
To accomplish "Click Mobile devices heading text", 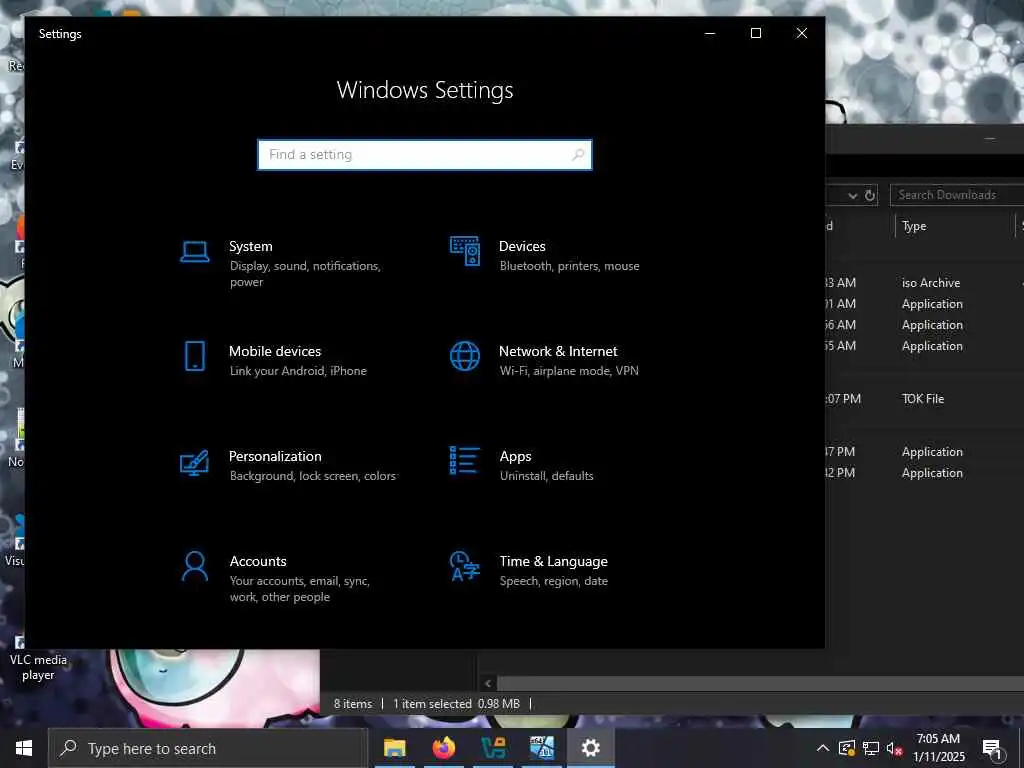I will 275,351.
